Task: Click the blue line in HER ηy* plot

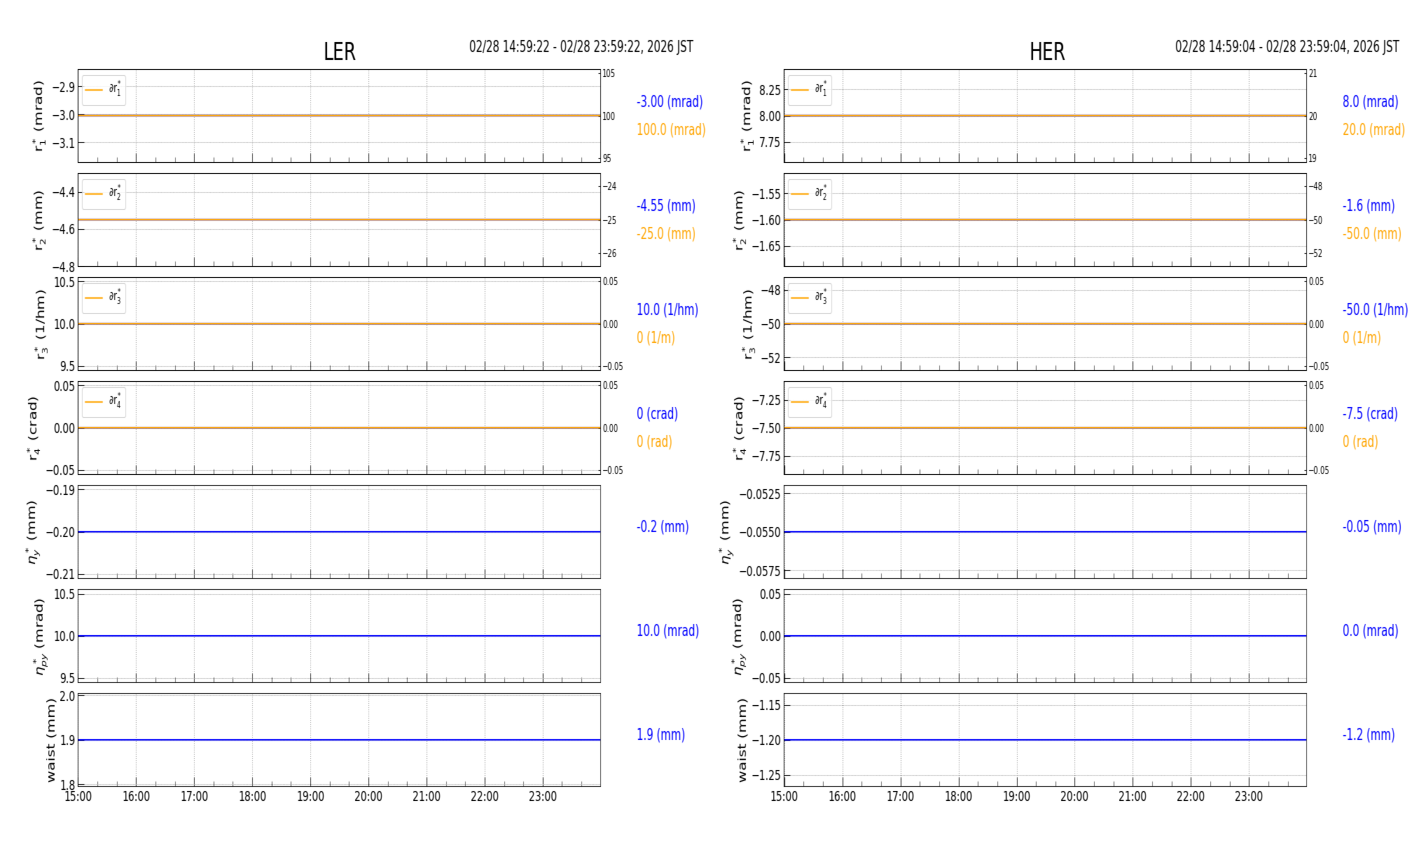Action: pyautogui.click(x=1045, y=532)
